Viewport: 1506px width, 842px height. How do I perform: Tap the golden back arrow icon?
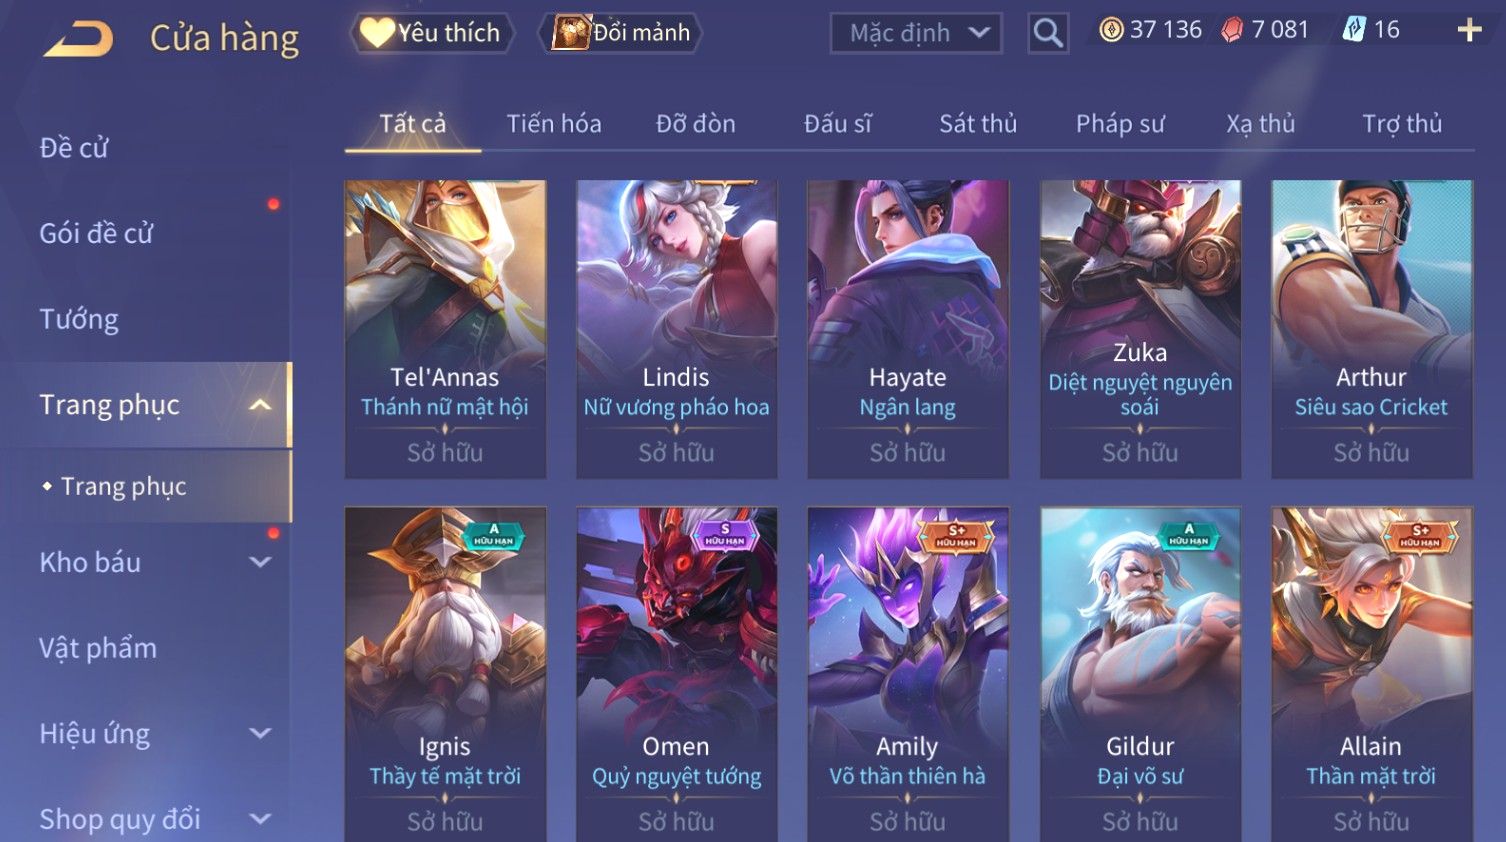[x=79, y=38]
